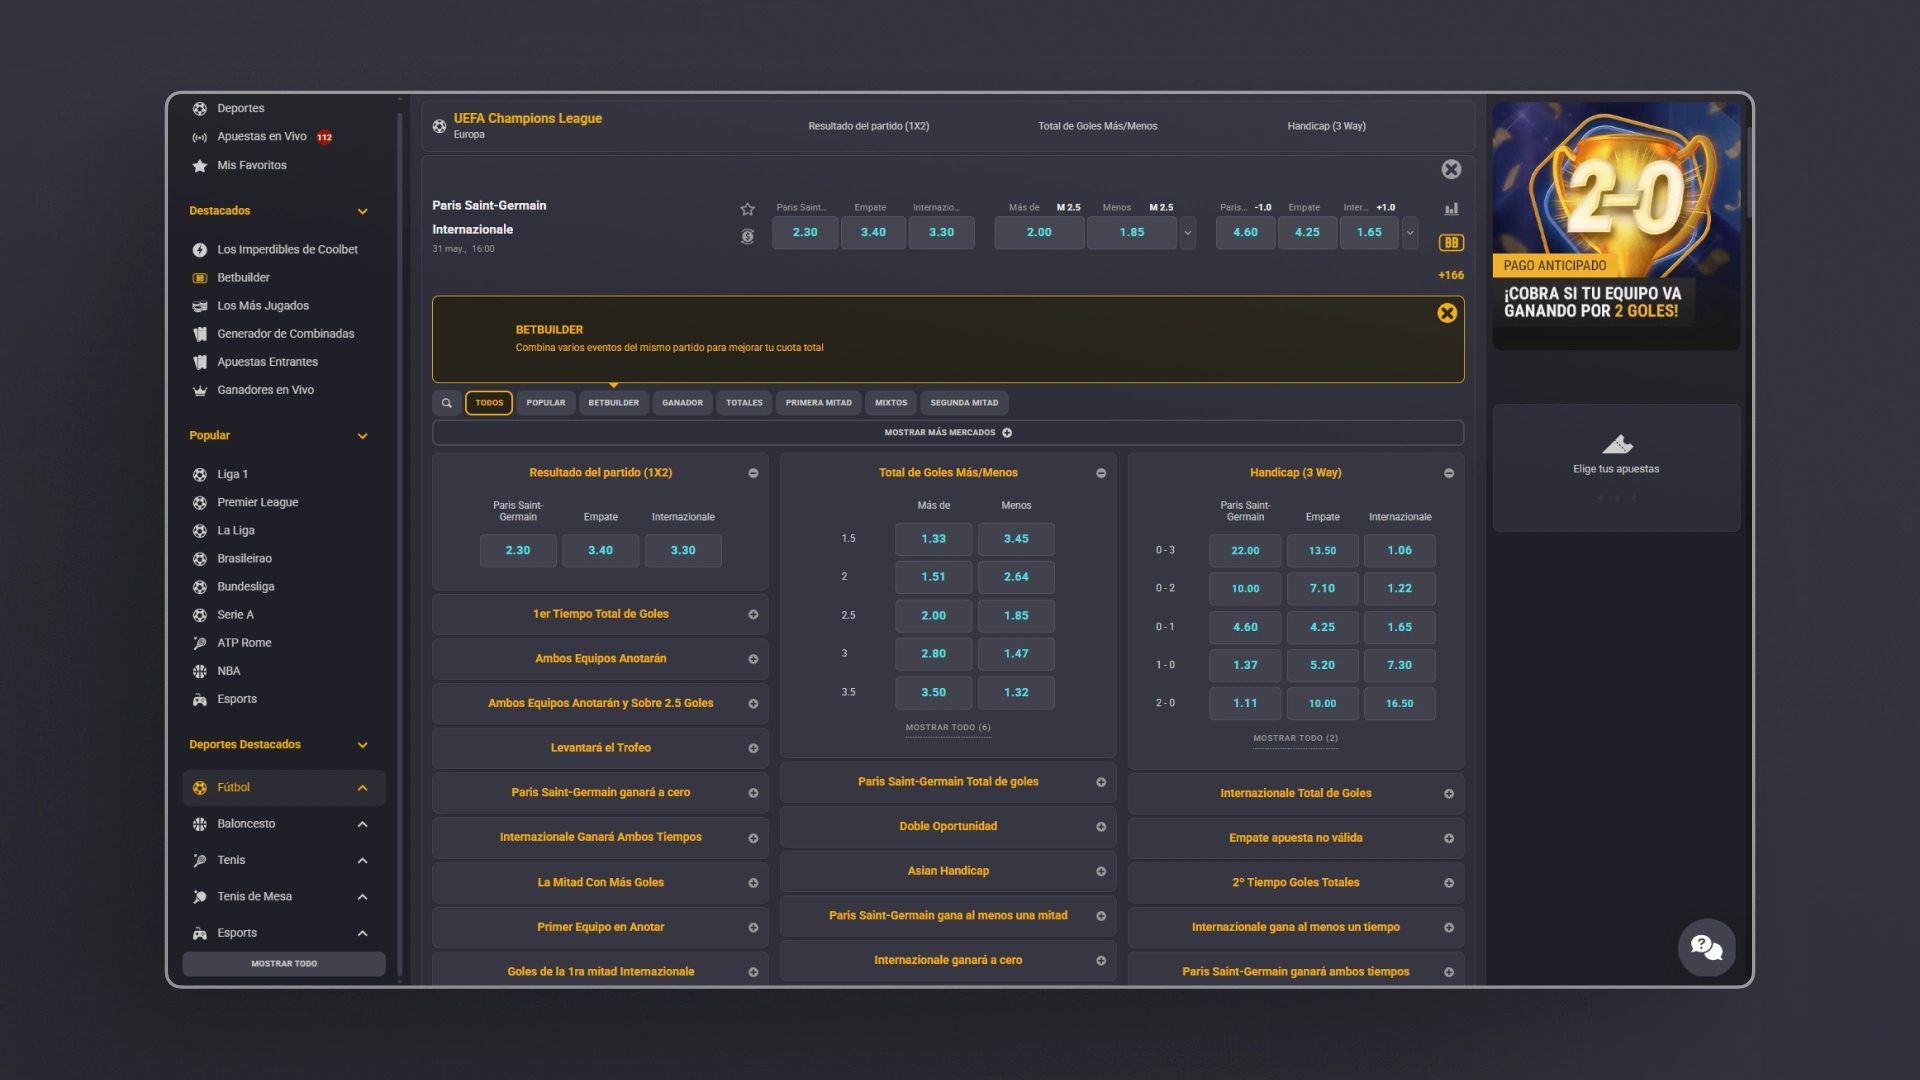Click the main page vertical scrollbar
The height and width of the screenshot is (1080, 1920).
tap(1750, 170)
